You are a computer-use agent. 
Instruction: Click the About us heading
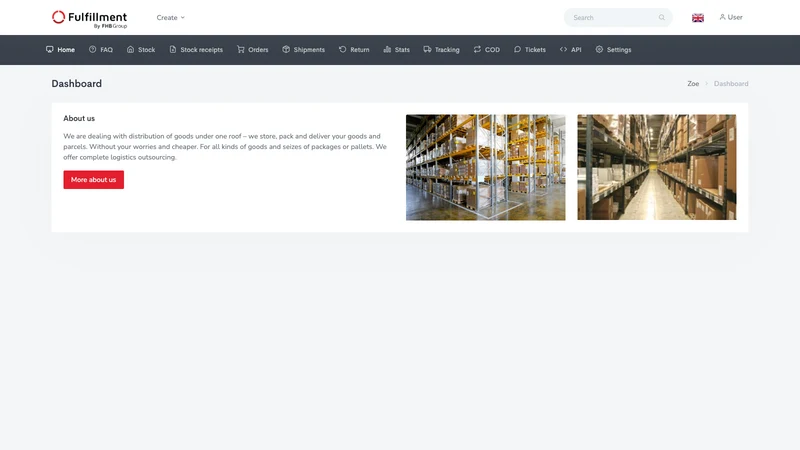pyautogui.click(x=79, y=118)
